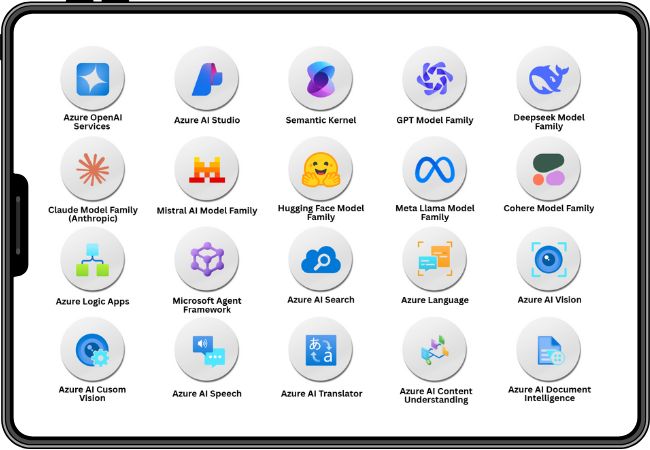Click the 'Azure AI Translator' label
The height and width of the screenshot is (450, 650).
pos(322,394)
